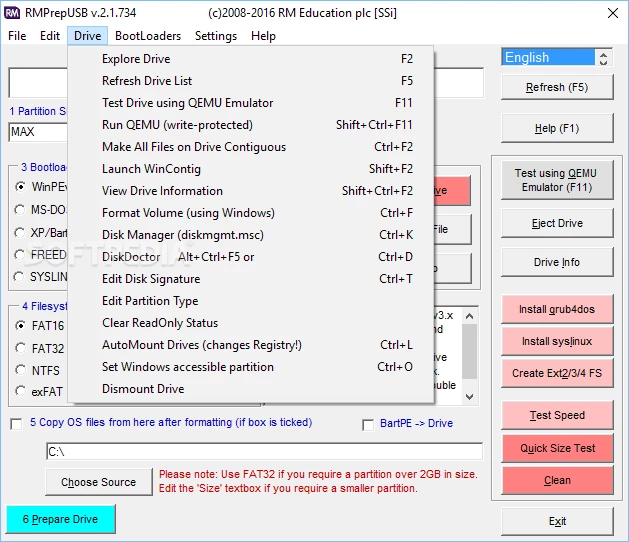Screen dimensions: 629x542
Task: Start the Quick Size Test
Action: click(x=557, y=448)
